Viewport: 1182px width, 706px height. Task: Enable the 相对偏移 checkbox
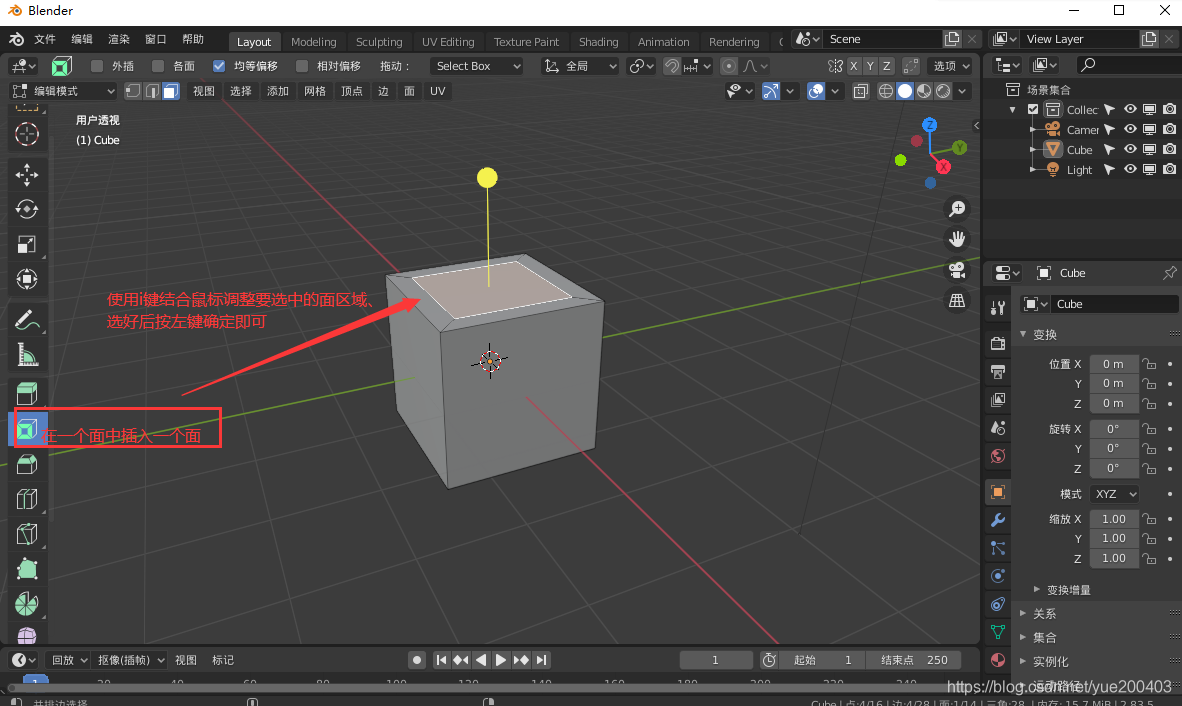(302, 66)
